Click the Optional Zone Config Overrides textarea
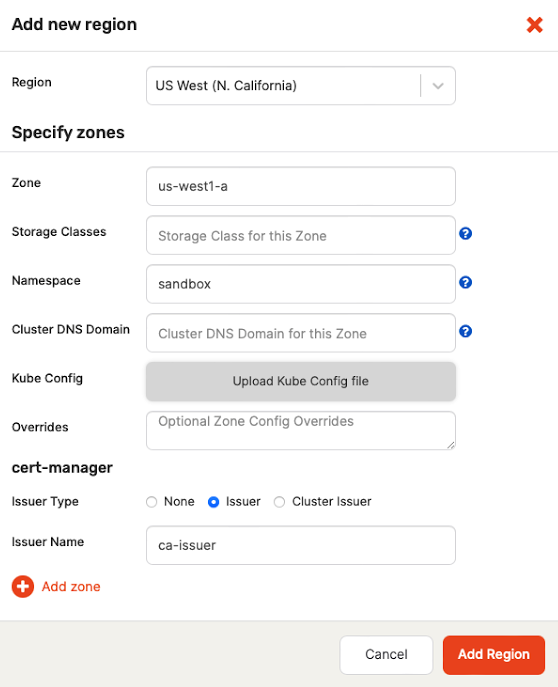This screenshot has height=687, width=558. 301,430
